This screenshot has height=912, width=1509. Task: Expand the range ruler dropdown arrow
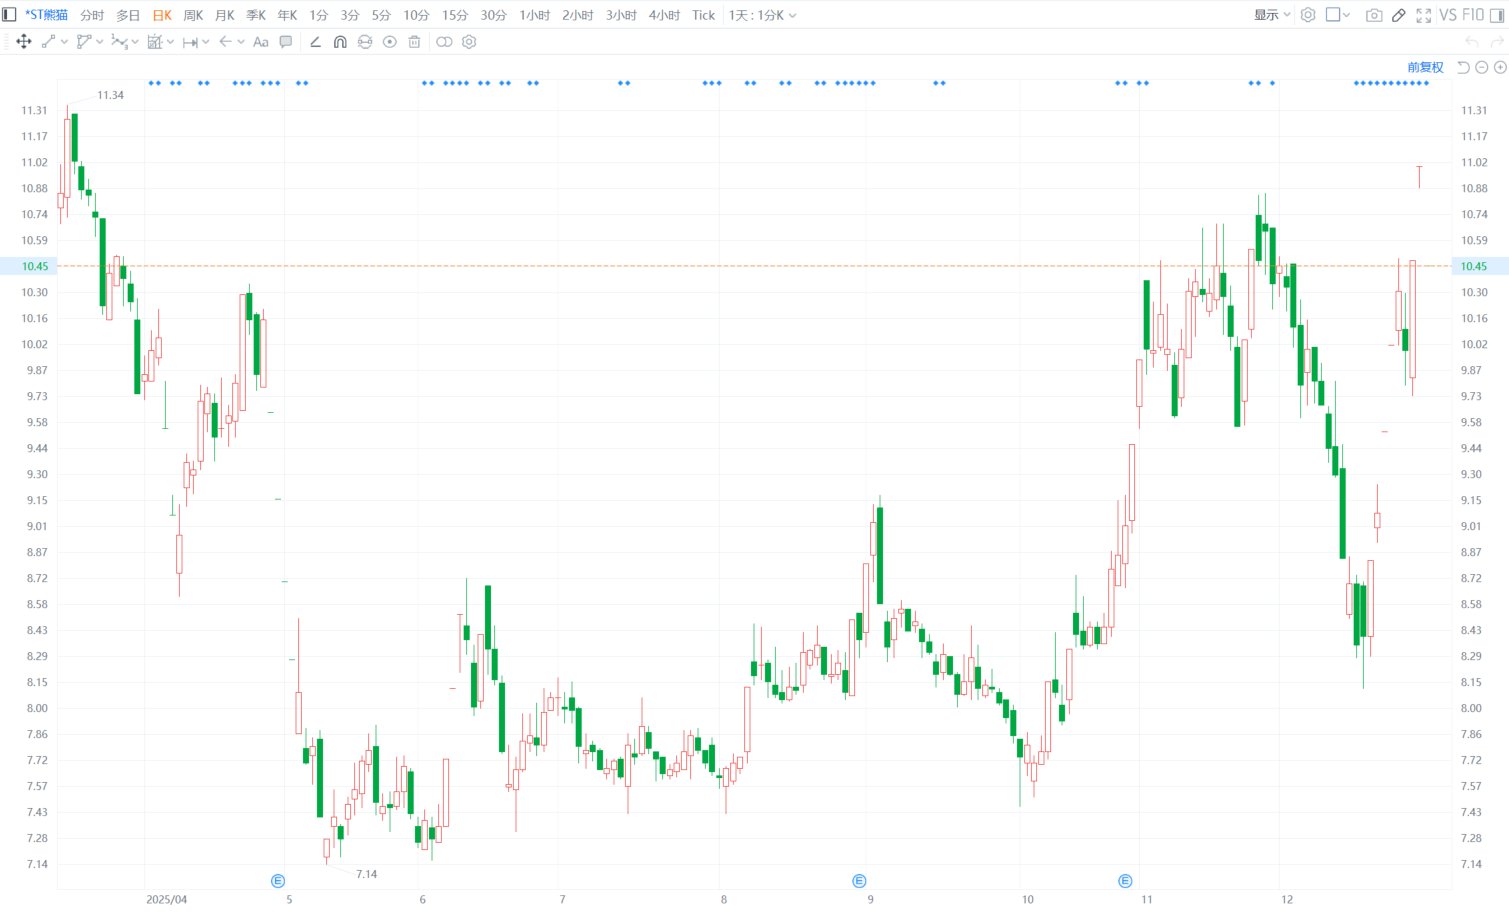206,42
